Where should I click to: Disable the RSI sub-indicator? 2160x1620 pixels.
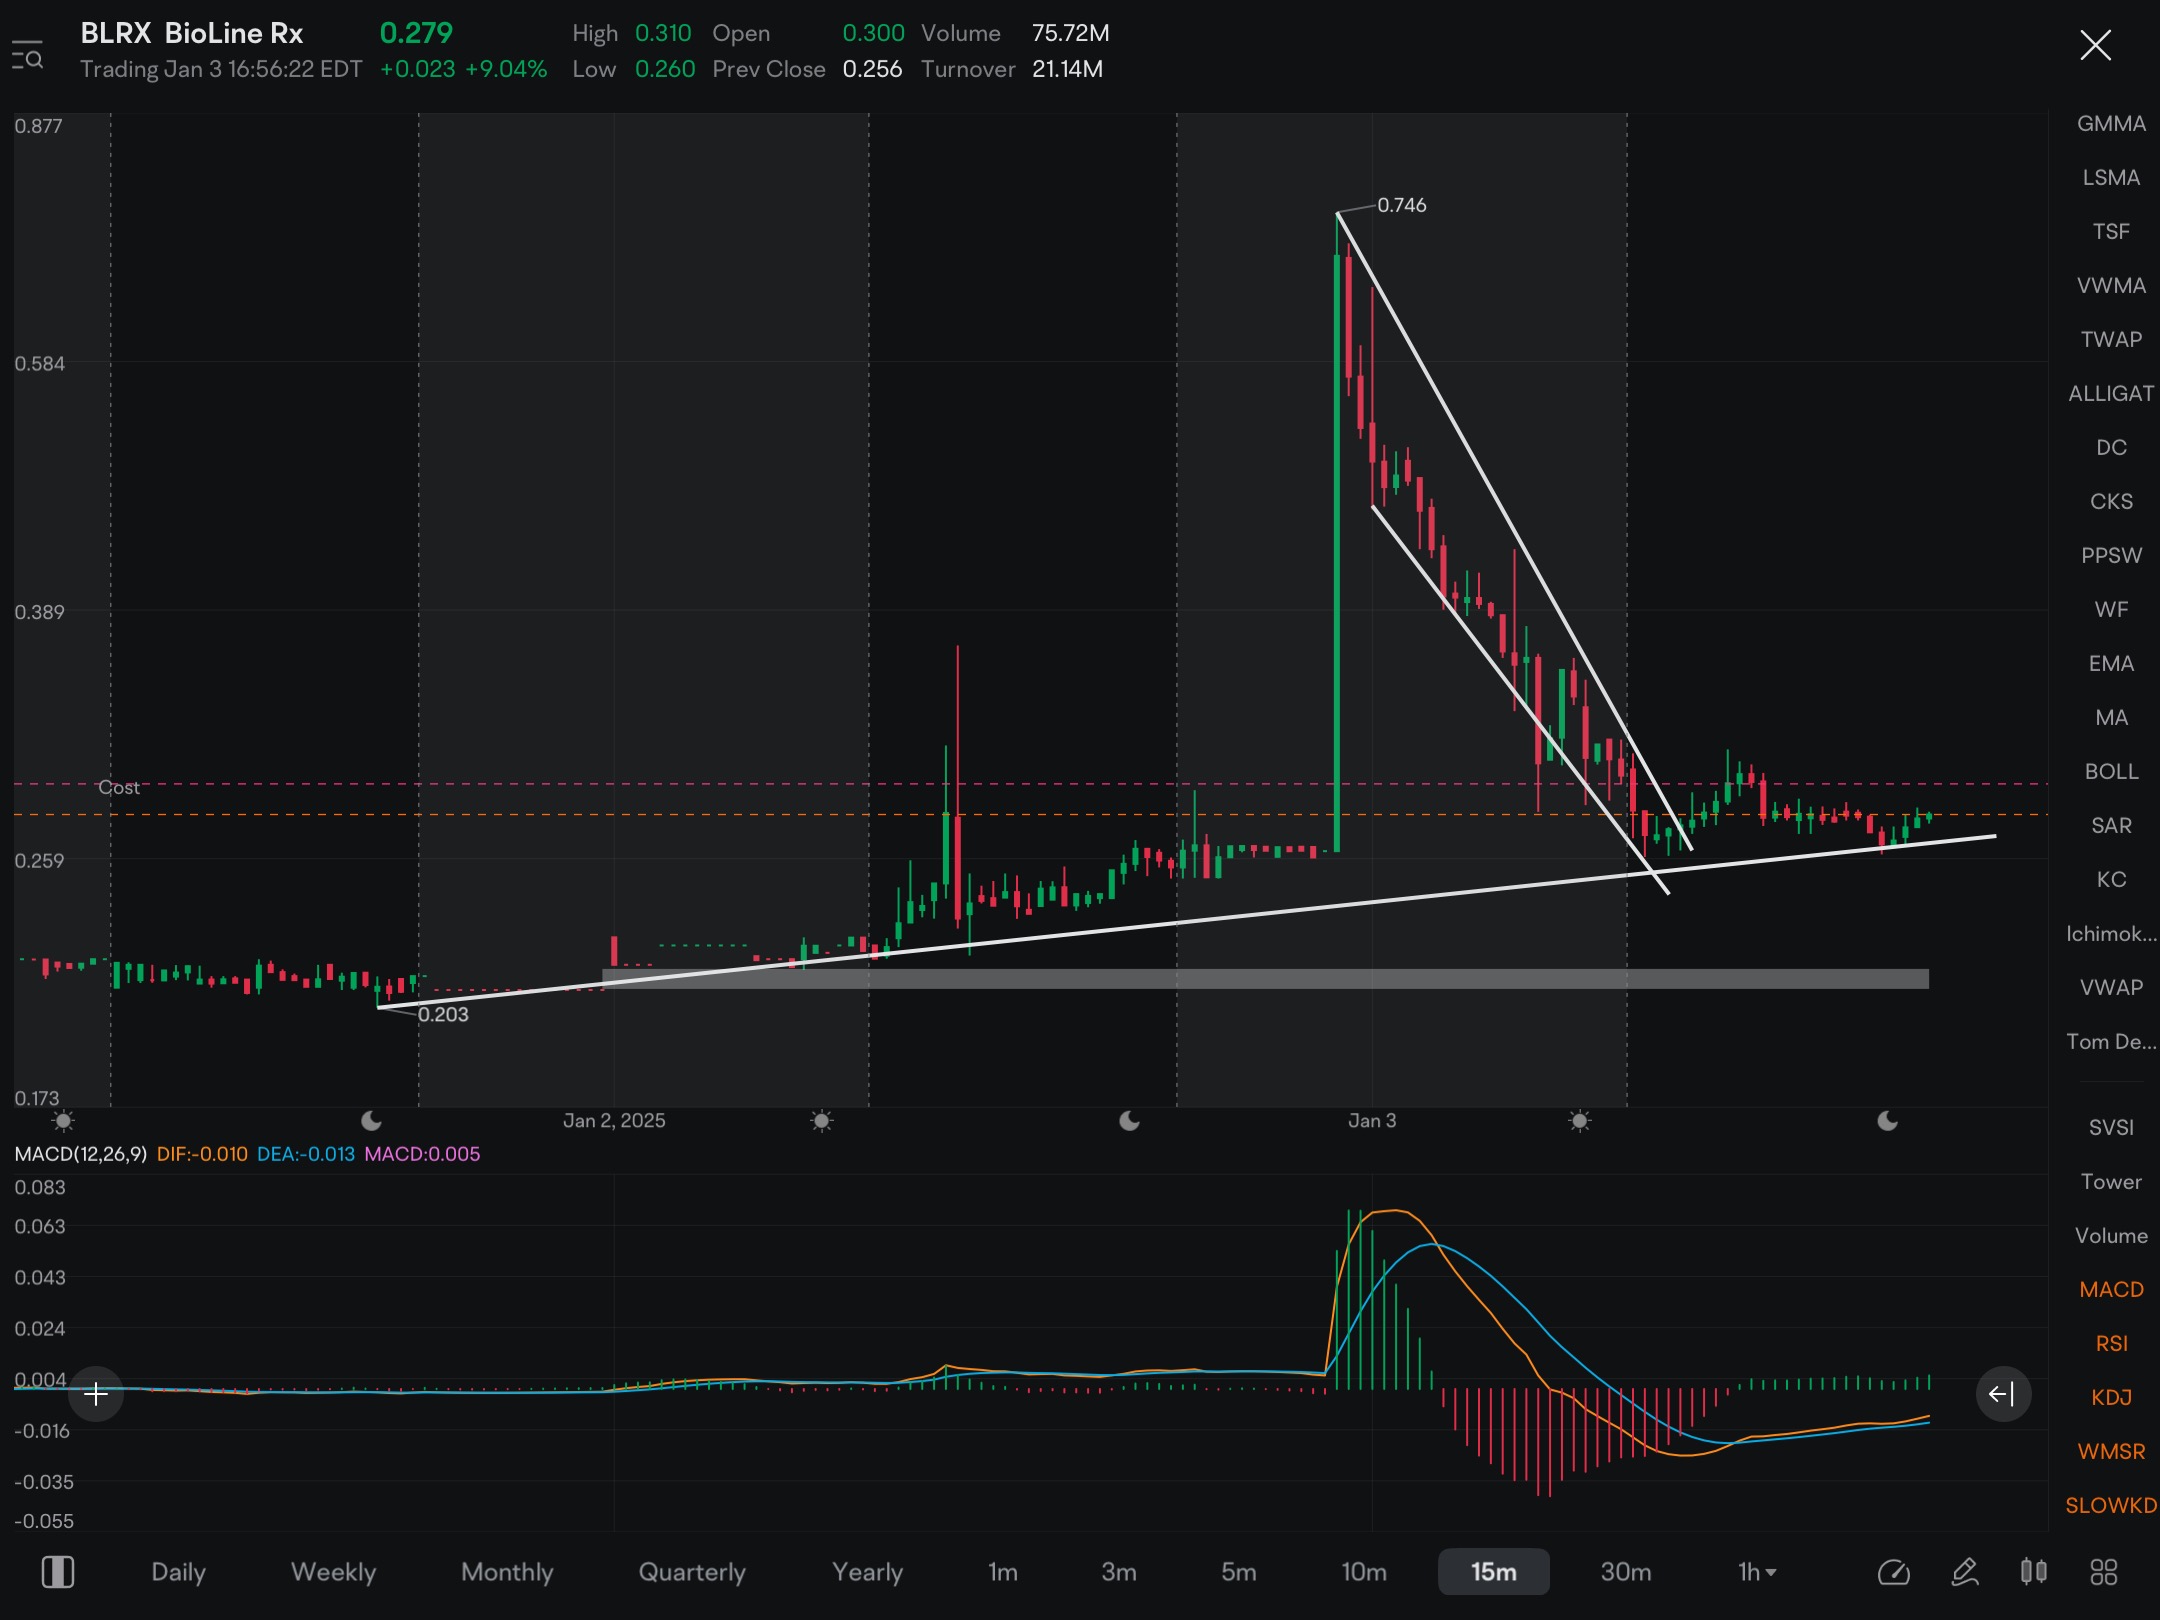point(2111,1344)
